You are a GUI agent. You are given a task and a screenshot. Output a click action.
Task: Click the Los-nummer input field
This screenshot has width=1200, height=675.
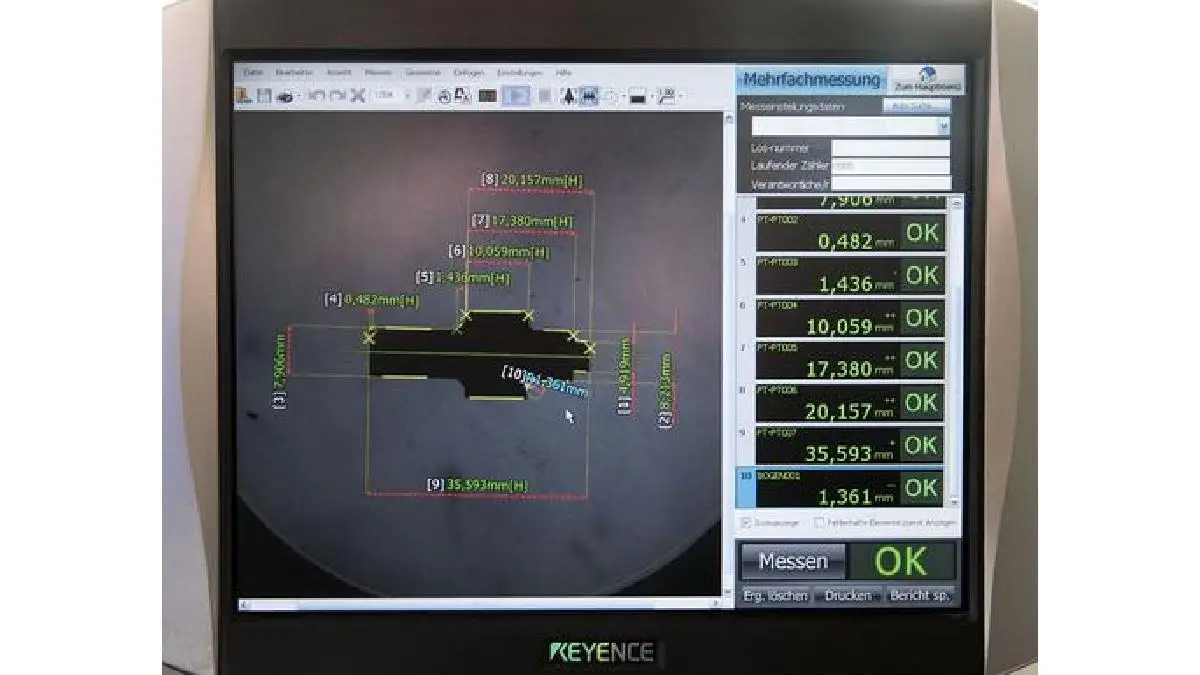(x=890, y=148)
